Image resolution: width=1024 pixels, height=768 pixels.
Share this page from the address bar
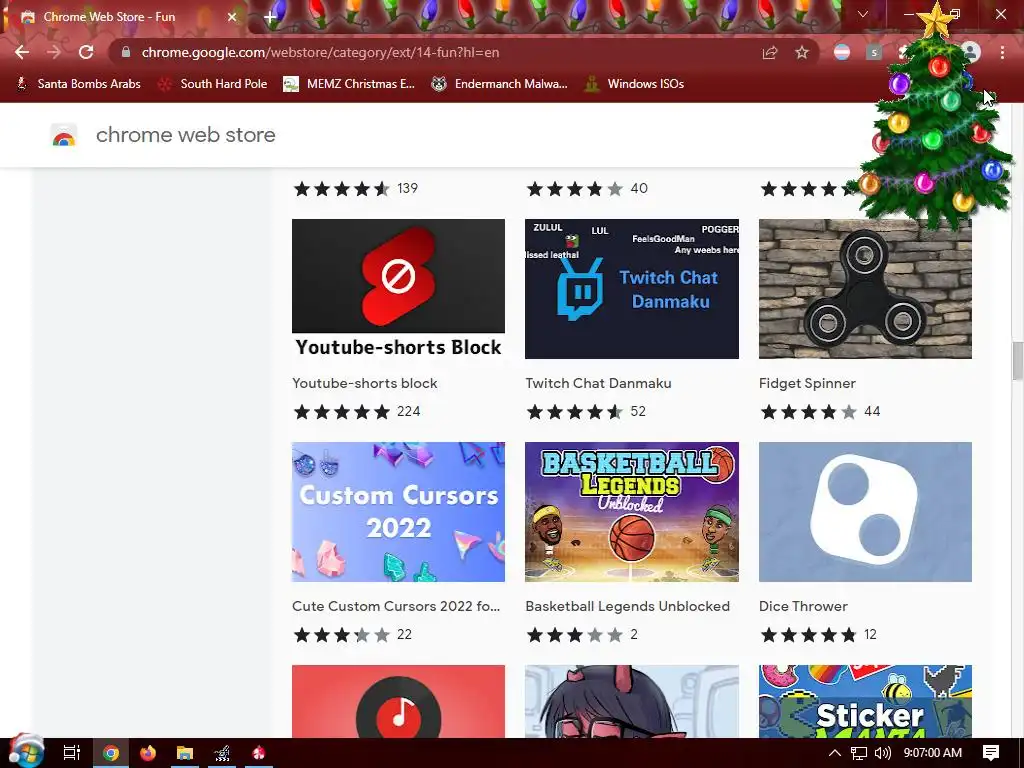point(770,52)
